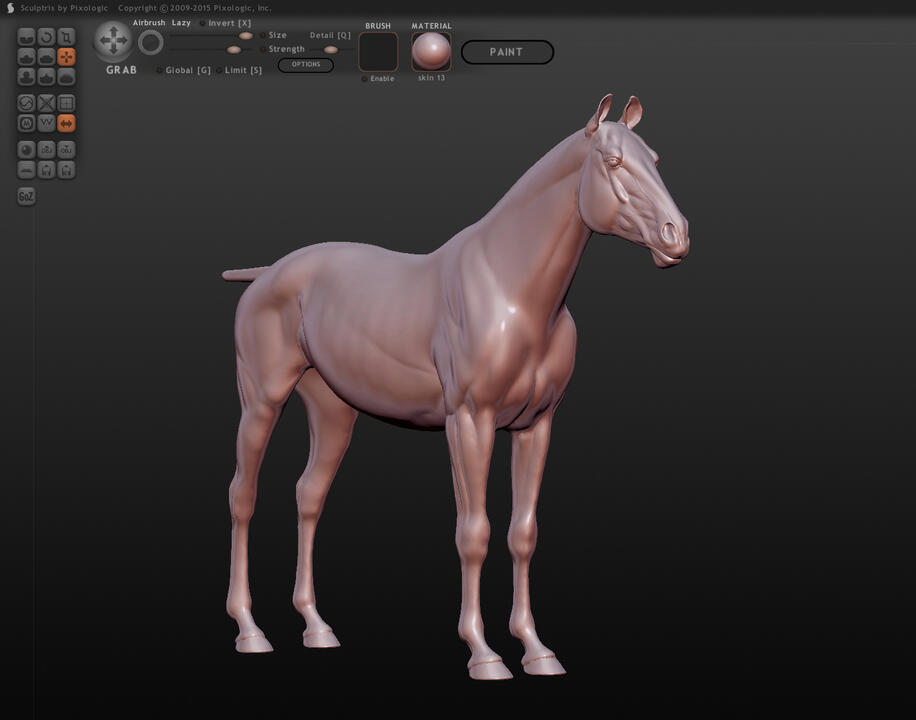Create a new sphere
The width and height of the screenshot is (916, 720).
(26, 150)
